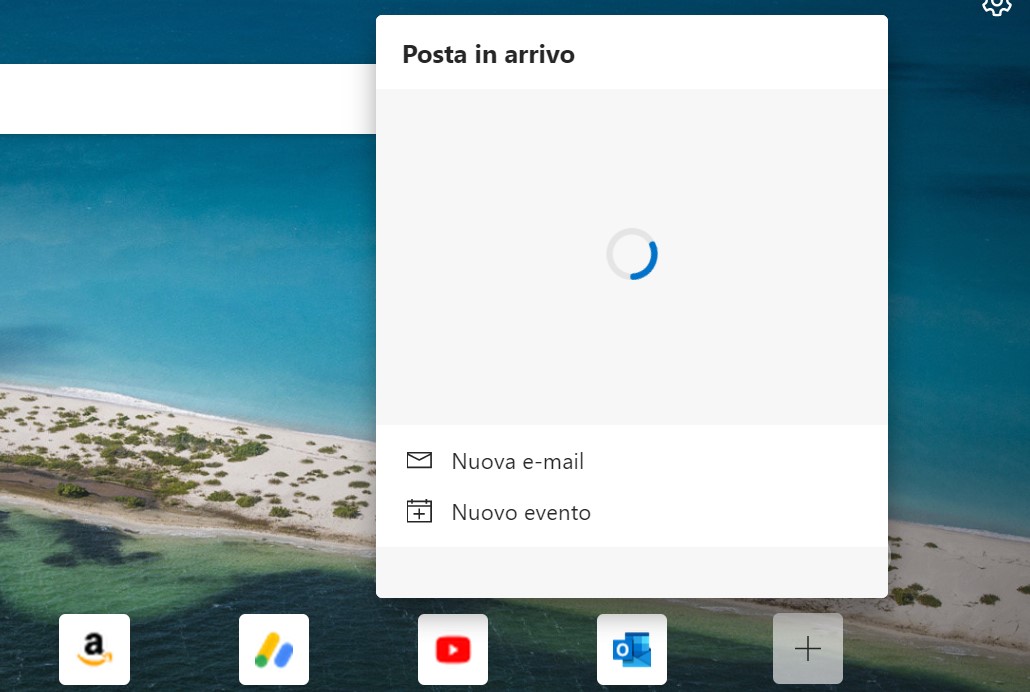Click the Posta in arrivo heading
The height and width of the screenshot is (692, 1030).
click(488, 54)
